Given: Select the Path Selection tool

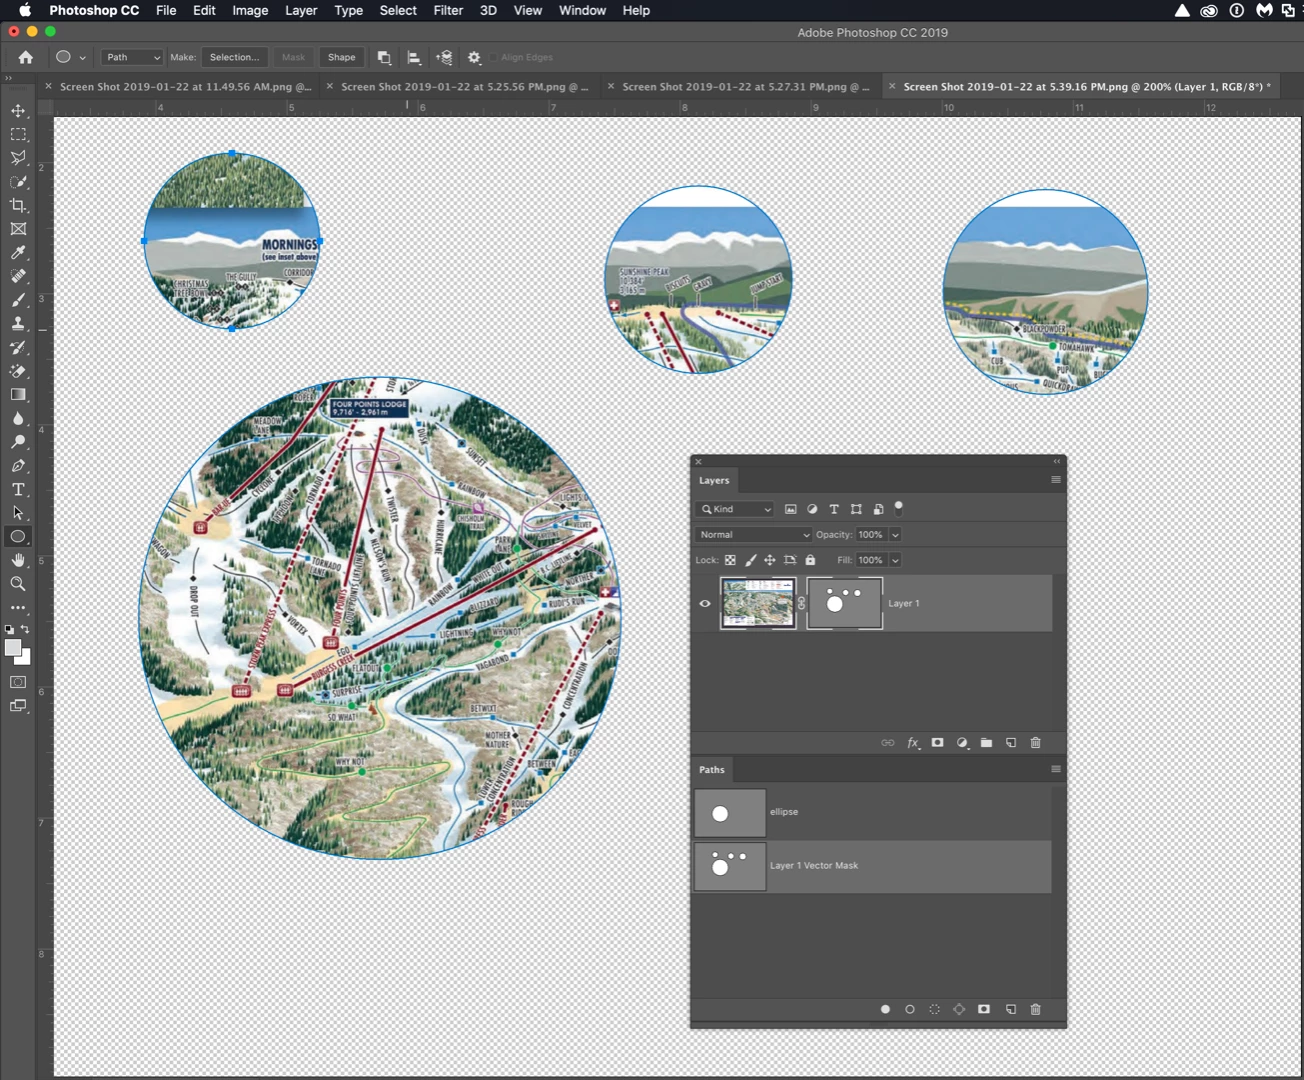Looking at the screenshot, I should 18,513.
